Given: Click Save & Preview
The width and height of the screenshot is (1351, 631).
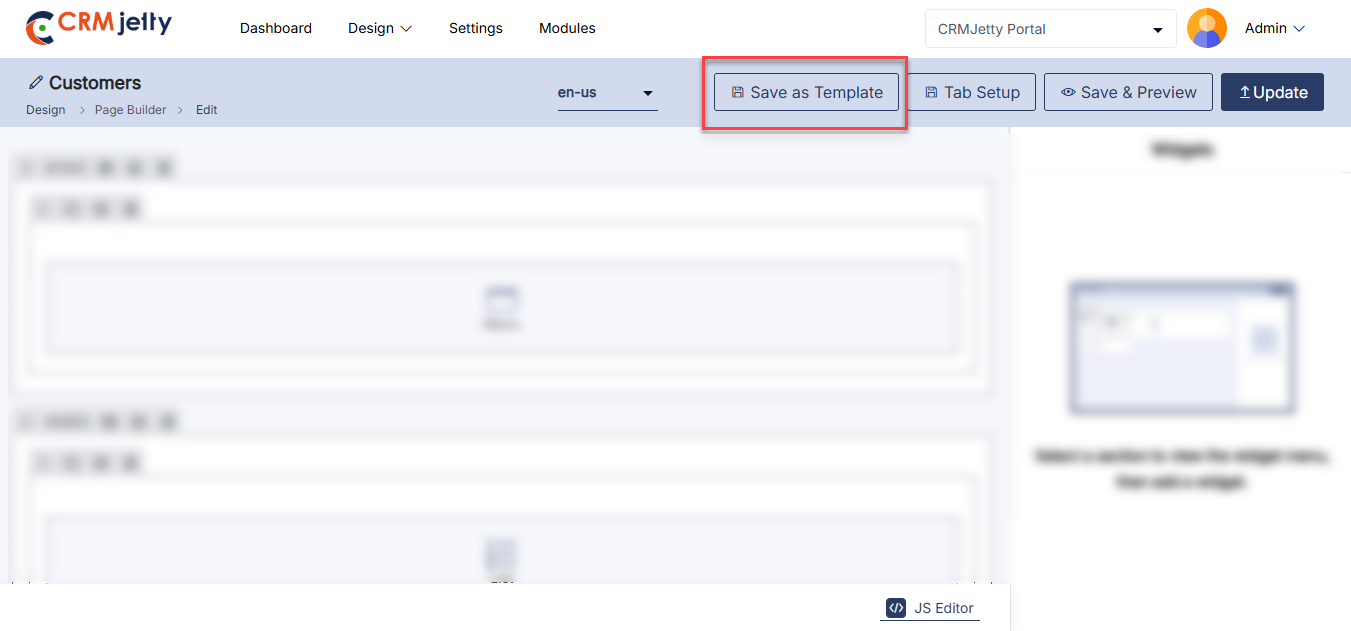Looking at the screenshot, I should click(1128, 92).
